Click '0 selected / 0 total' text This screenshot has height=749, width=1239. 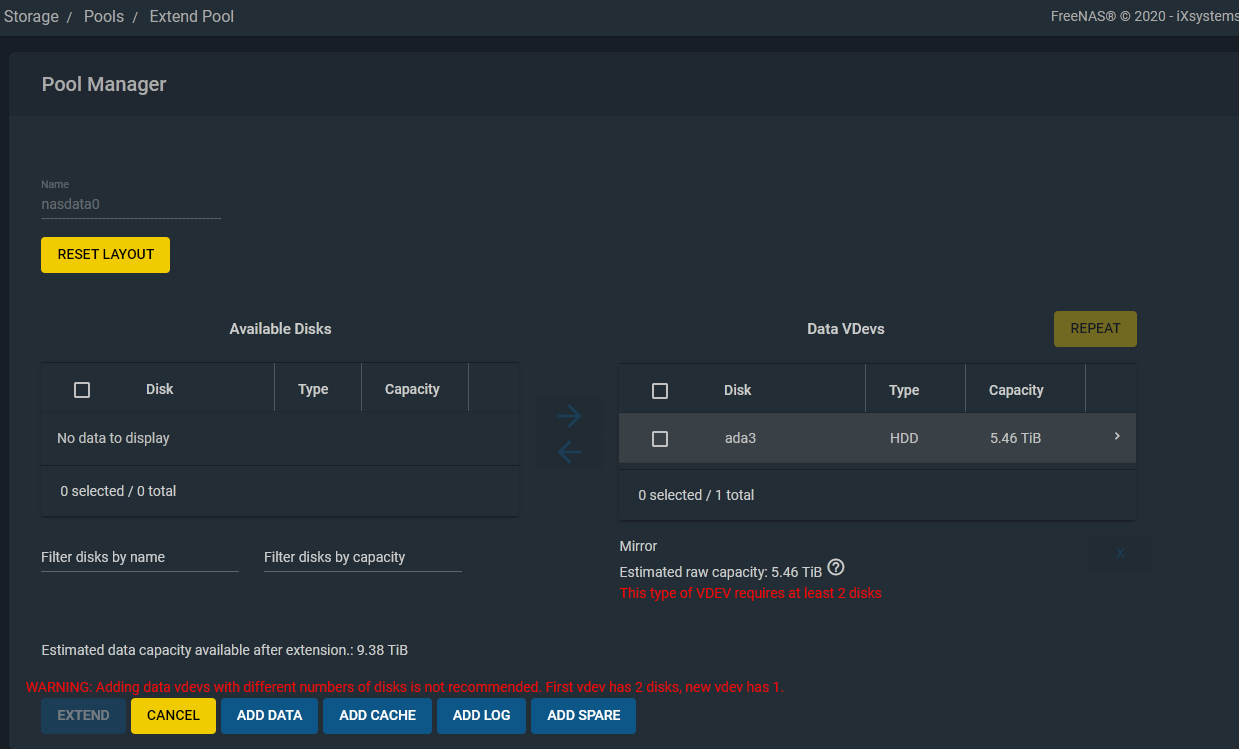(118, 491)
